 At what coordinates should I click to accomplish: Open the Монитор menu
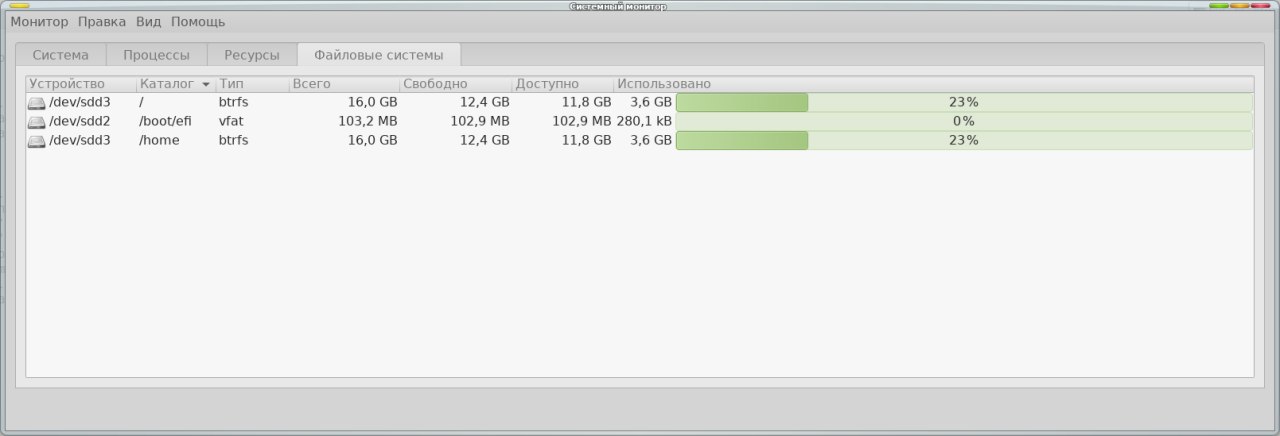pyautogui.click(x=39, y=21)
